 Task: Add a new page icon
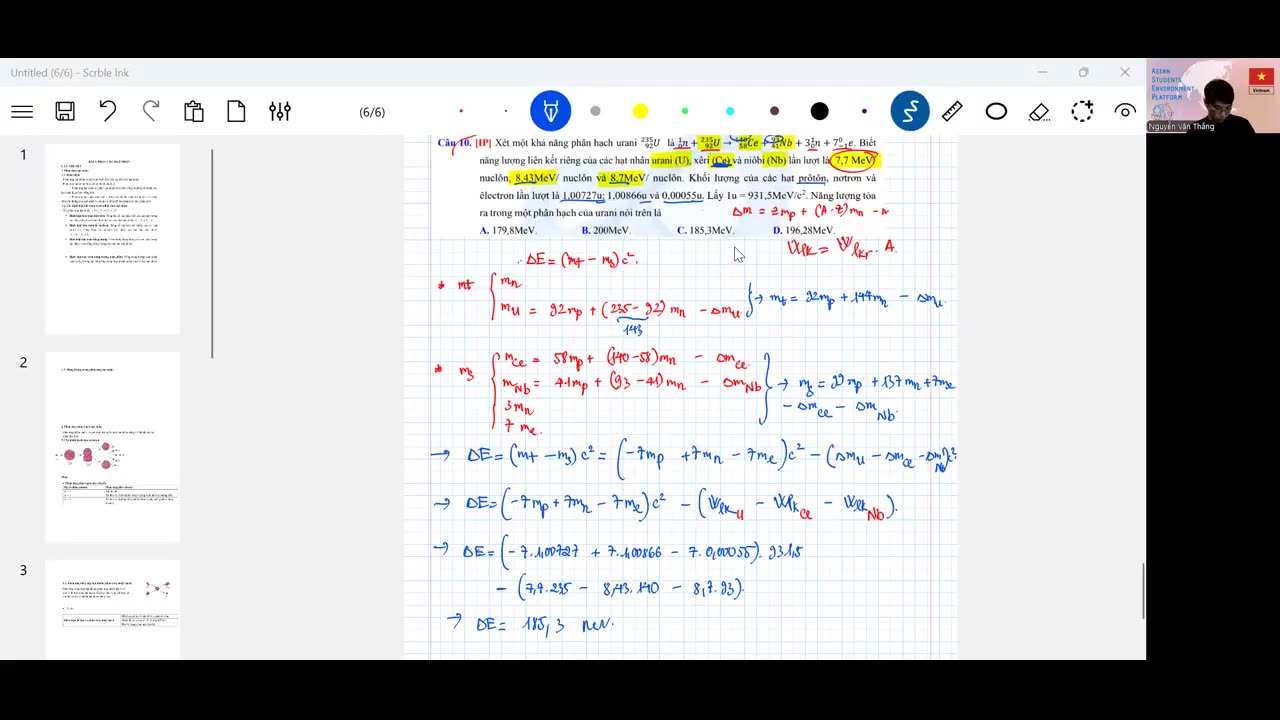pos(237,111)
